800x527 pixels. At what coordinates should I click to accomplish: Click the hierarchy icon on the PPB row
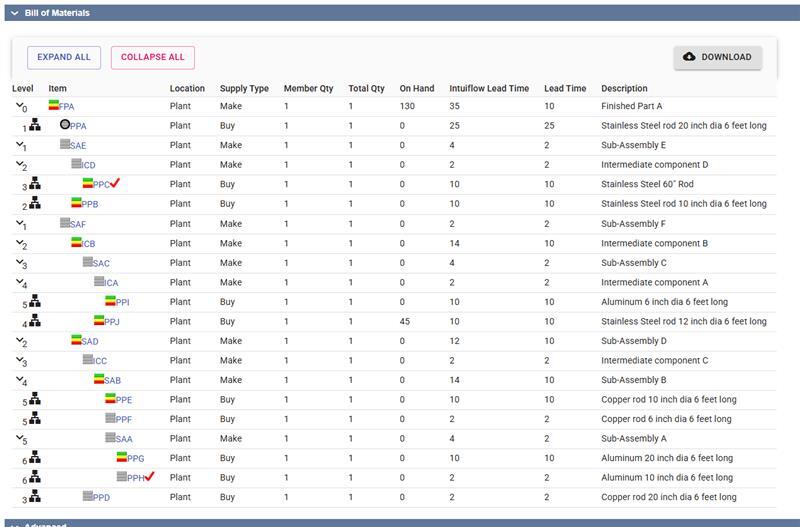(x=34, y=203)
